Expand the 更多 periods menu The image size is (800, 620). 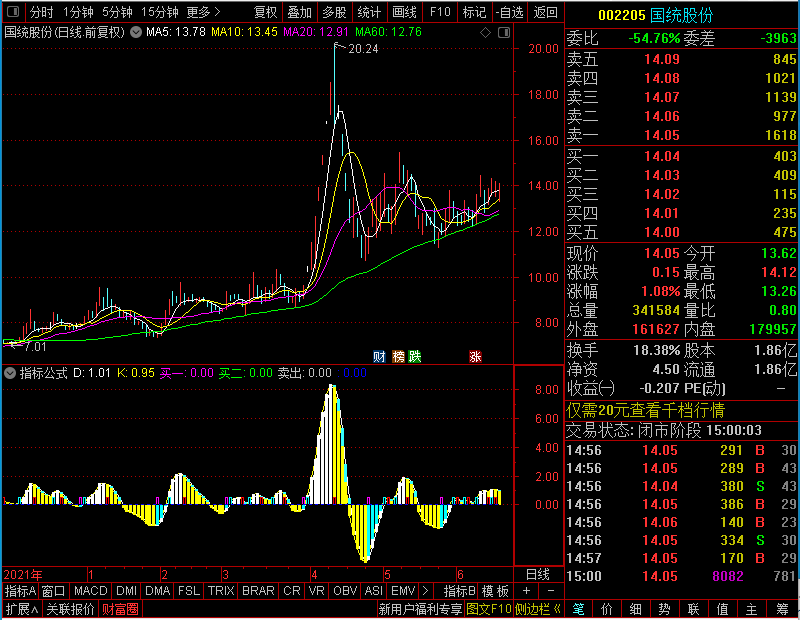point(203,12)
